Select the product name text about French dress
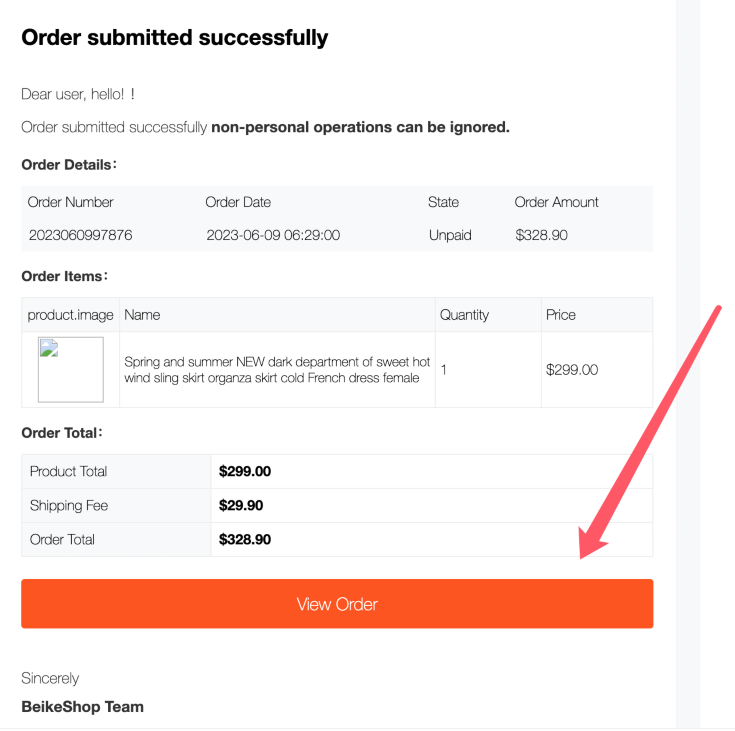 pos(277,370)
